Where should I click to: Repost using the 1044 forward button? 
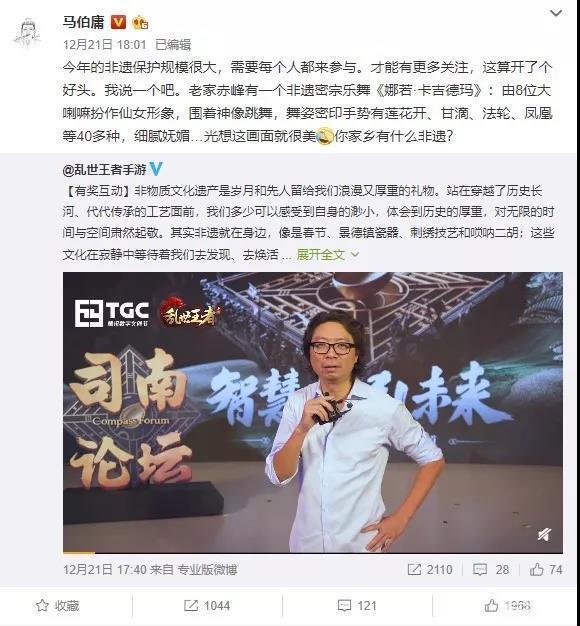[x=207, y=606]
